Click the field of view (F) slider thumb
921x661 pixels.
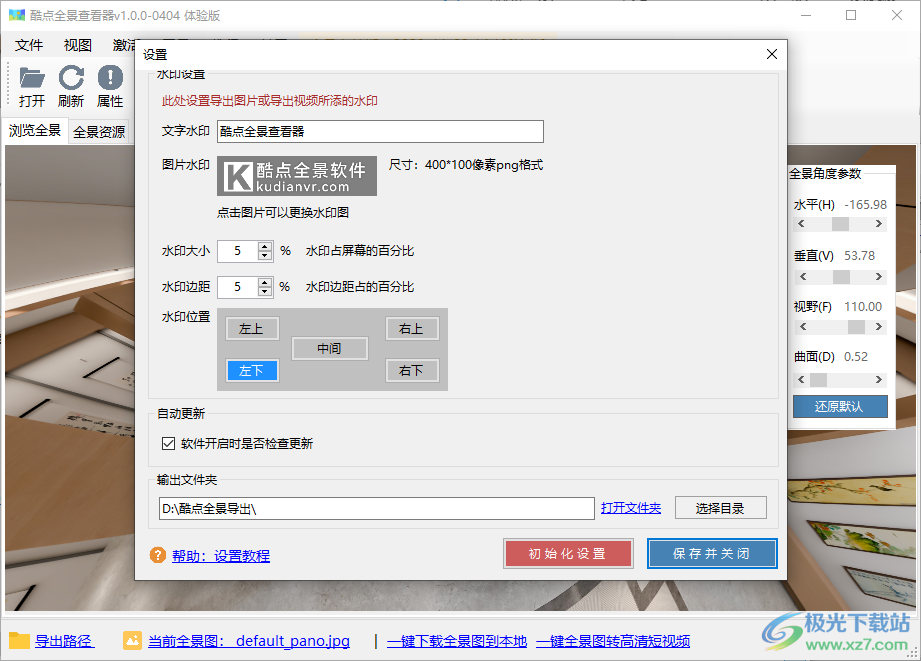point(856,327)
